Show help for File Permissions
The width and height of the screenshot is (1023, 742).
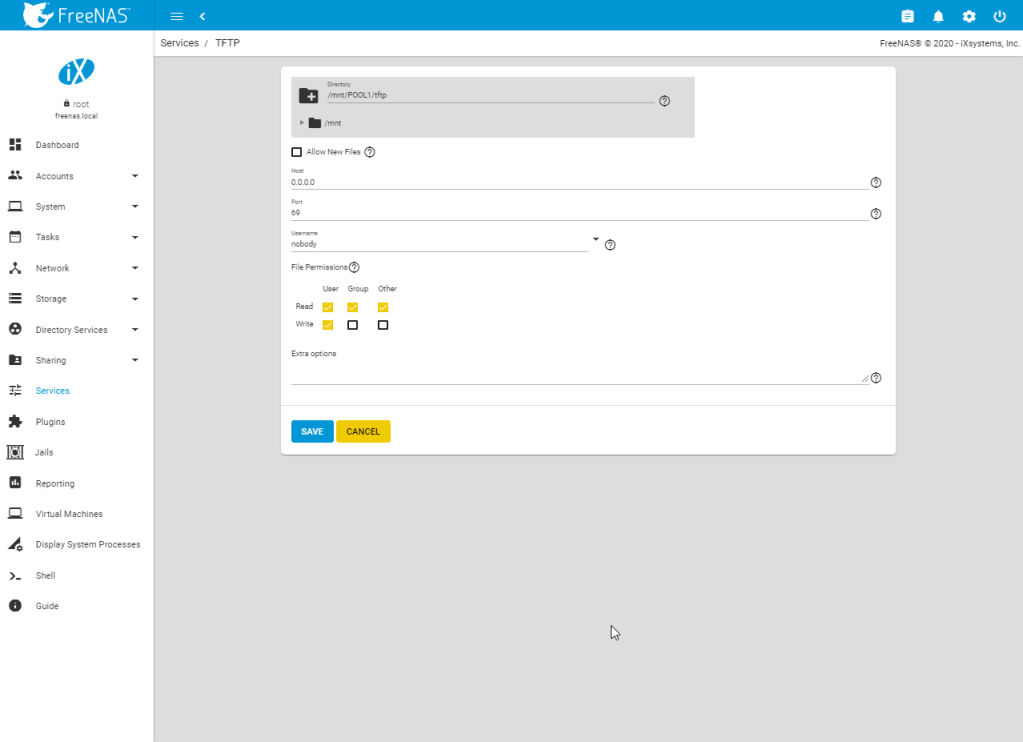click(x=354, y=268)
